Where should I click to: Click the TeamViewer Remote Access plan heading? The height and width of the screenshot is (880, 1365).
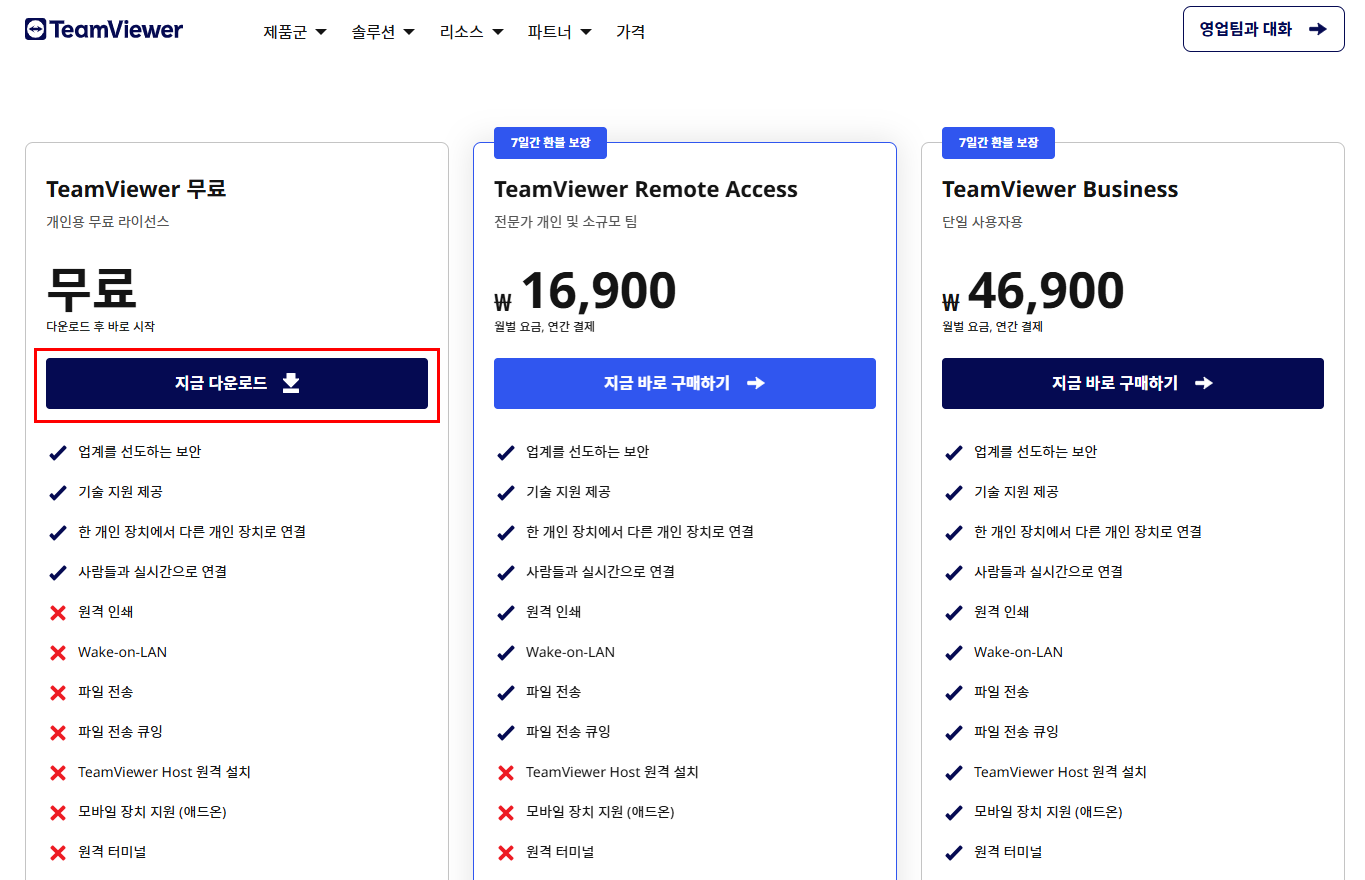coord(646,189)
